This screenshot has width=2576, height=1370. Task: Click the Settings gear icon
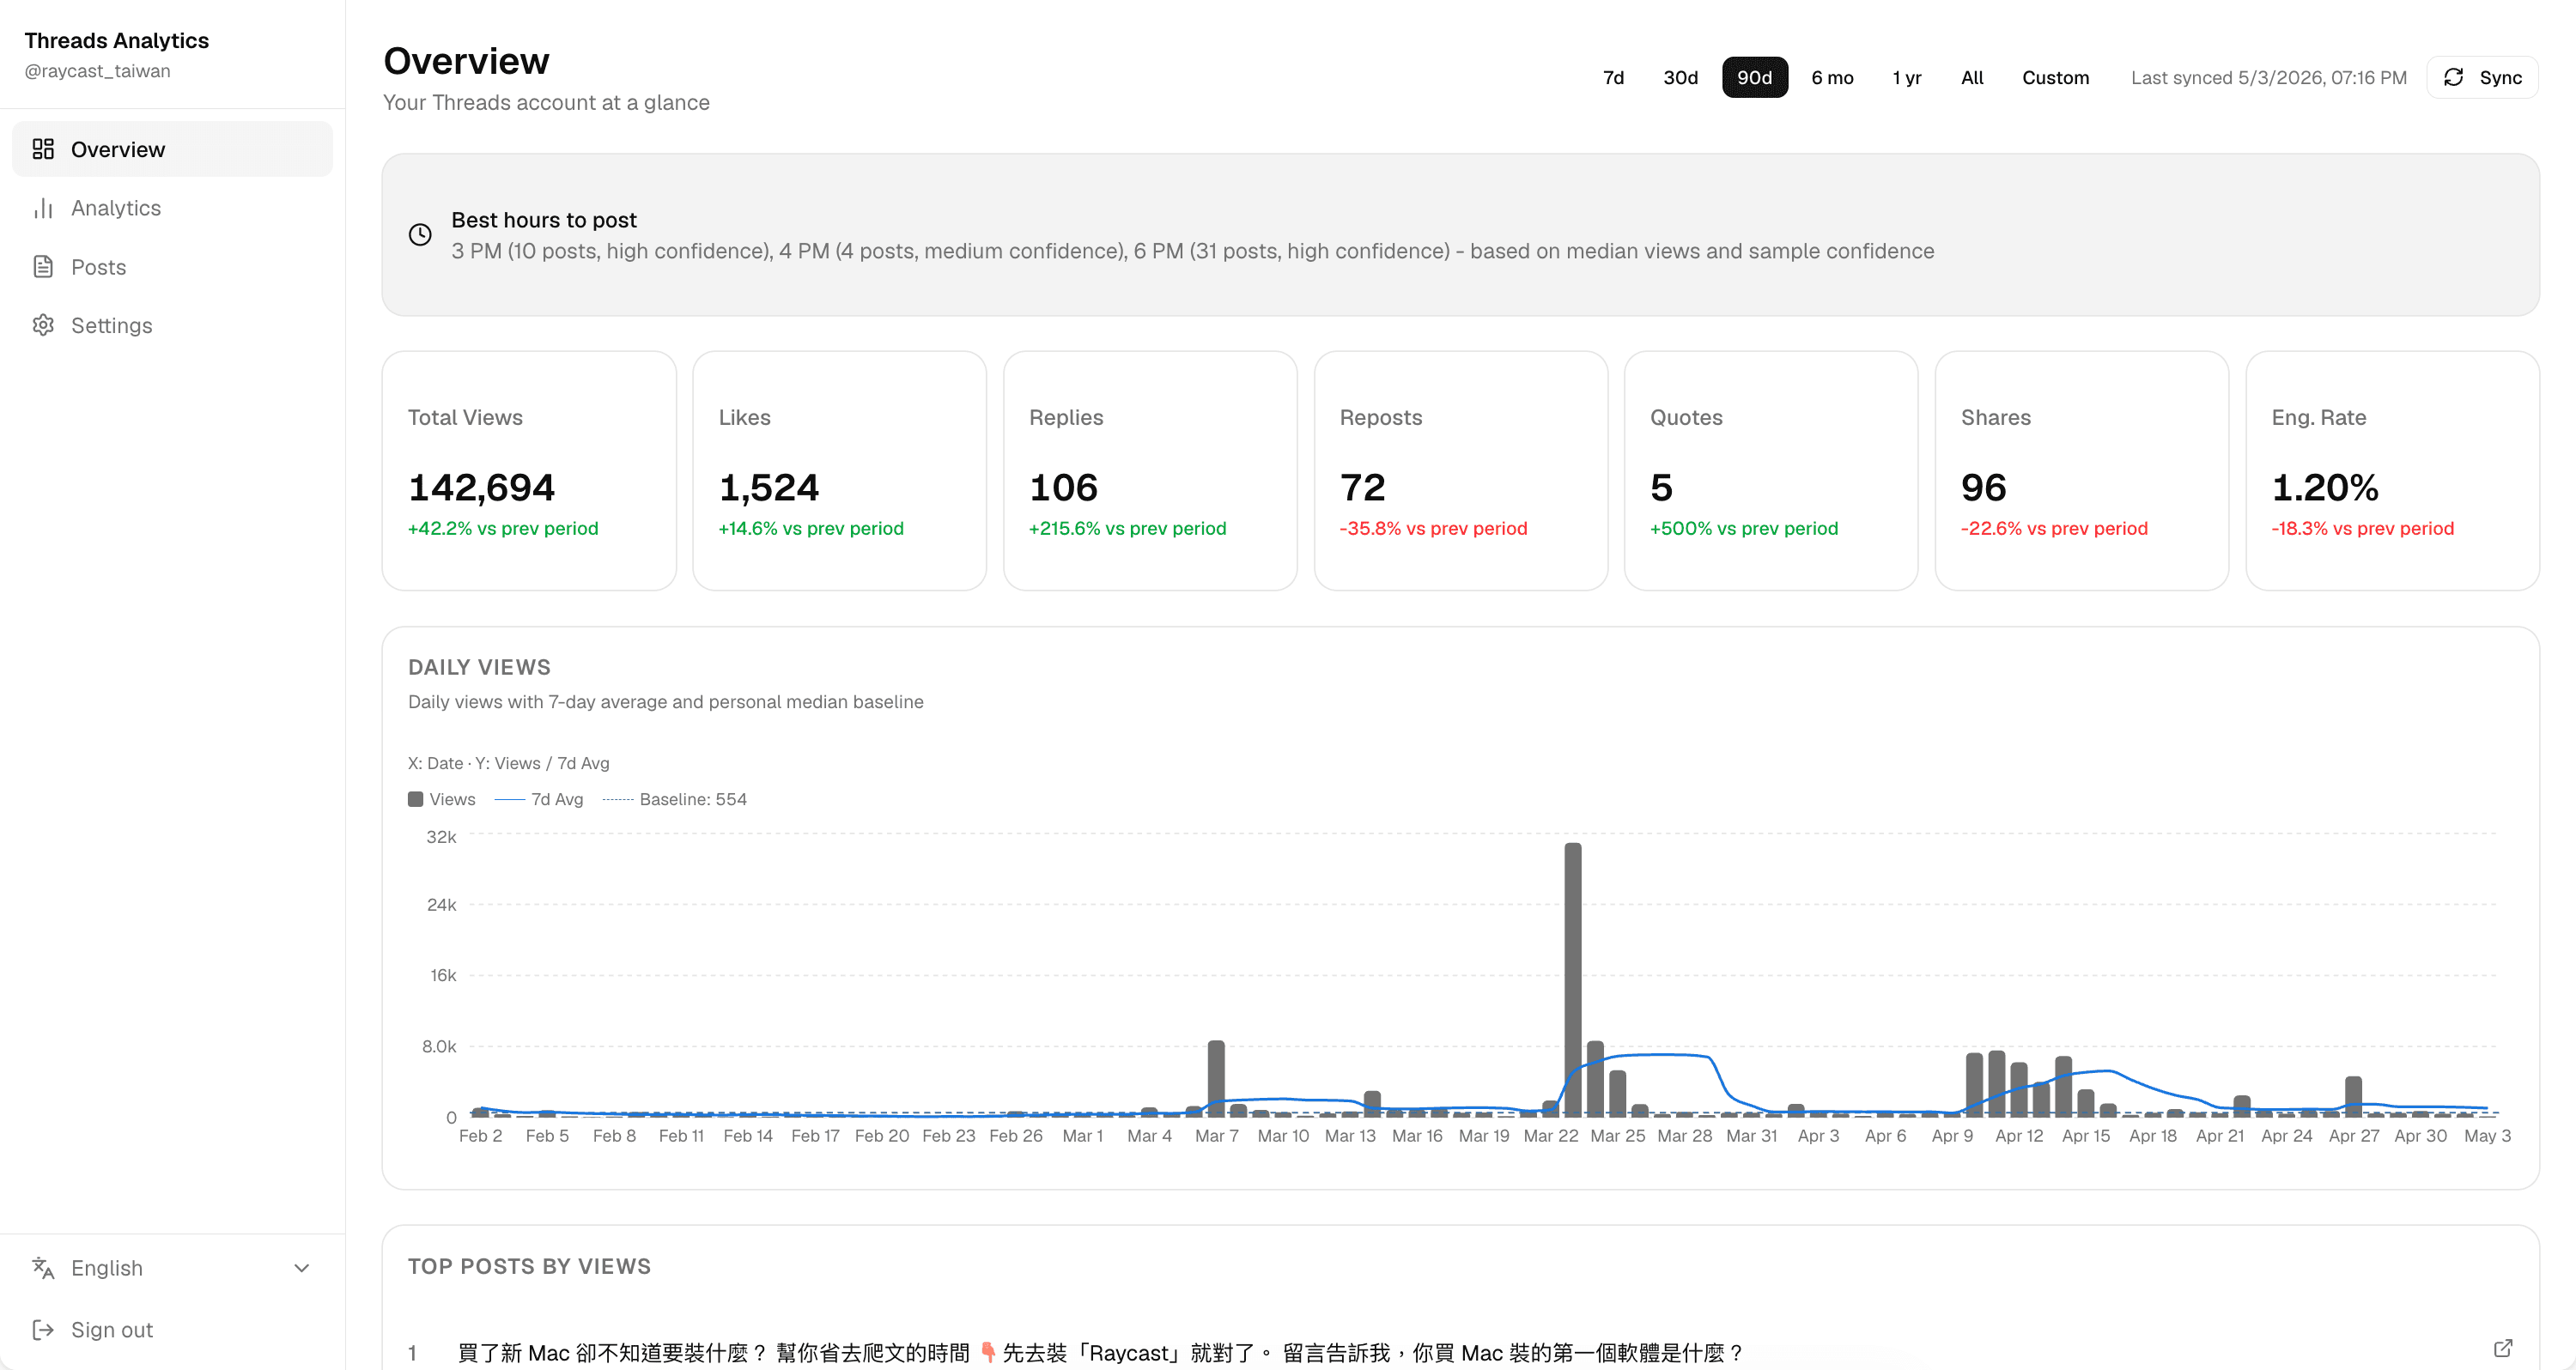click(x=43, y=325)
